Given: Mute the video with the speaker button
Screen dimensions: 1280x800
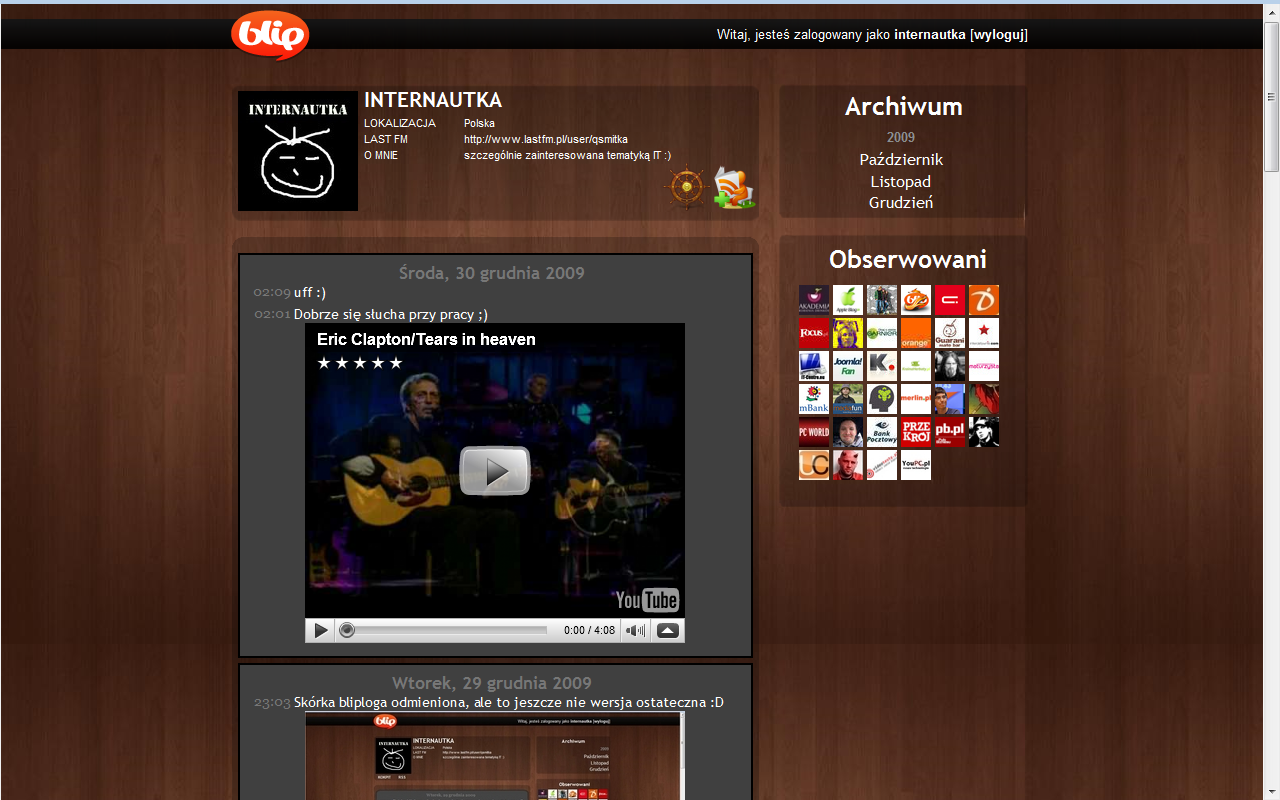Looking at the screenshot, I should tap(635, 630).
